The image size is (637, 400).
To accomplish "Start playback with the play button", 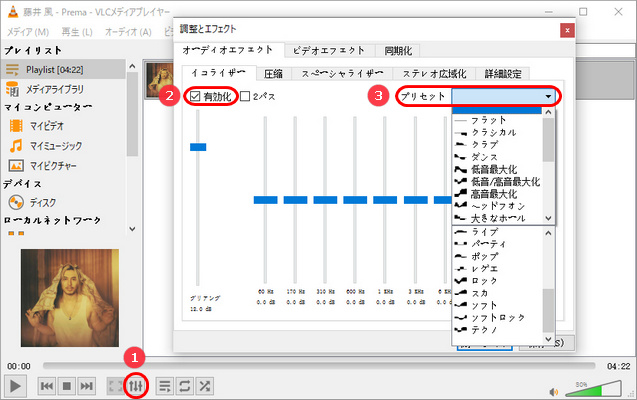I will (x=15, y=386).
